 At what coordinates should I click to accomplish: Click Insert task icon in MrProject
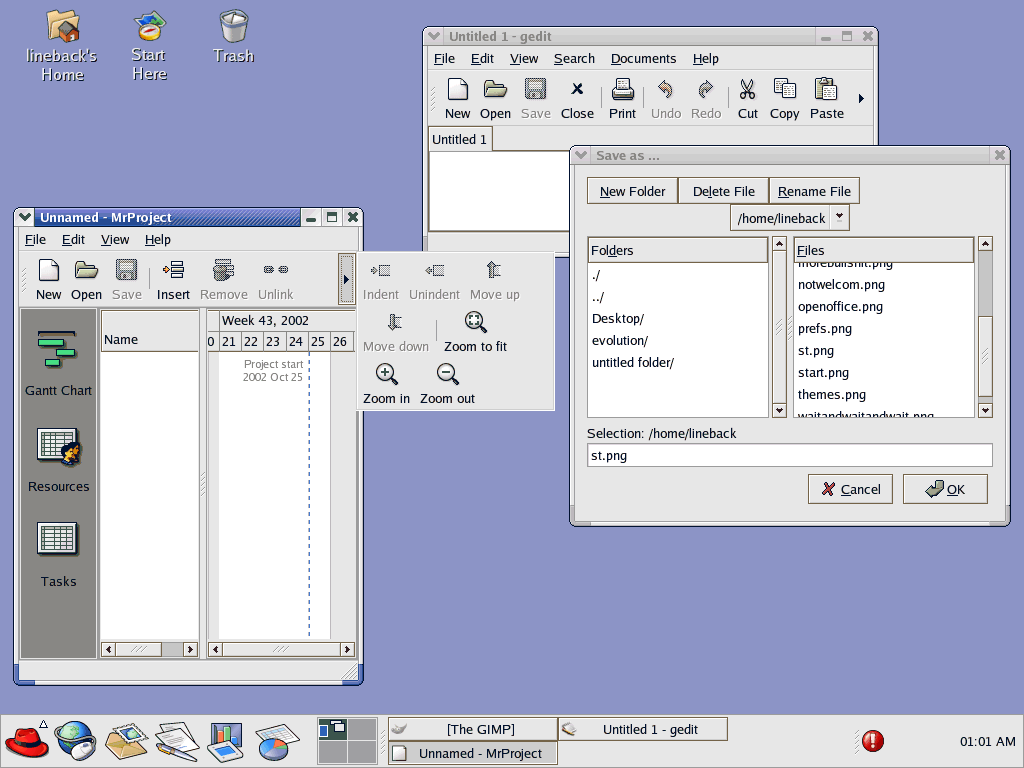[x=173, y=270]
